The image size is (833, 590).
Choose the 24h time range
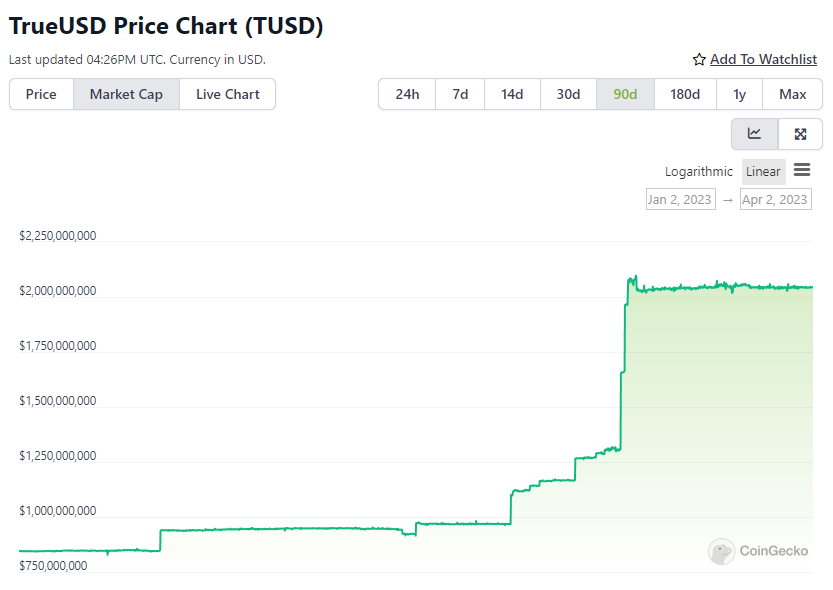(407, 95)
